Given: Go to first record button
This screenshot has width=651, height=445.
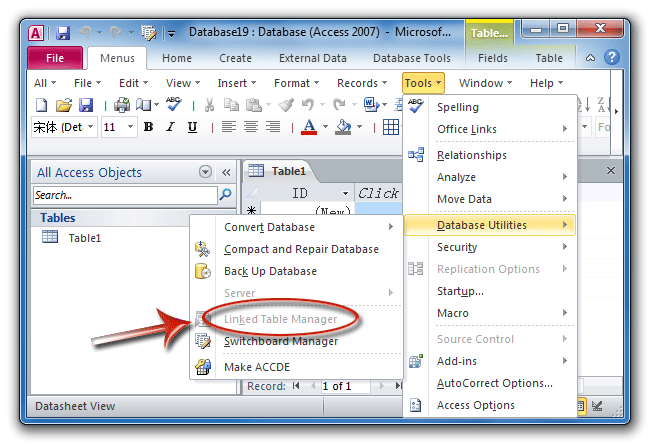Looking at the screenshot, I should coord(296,386).
